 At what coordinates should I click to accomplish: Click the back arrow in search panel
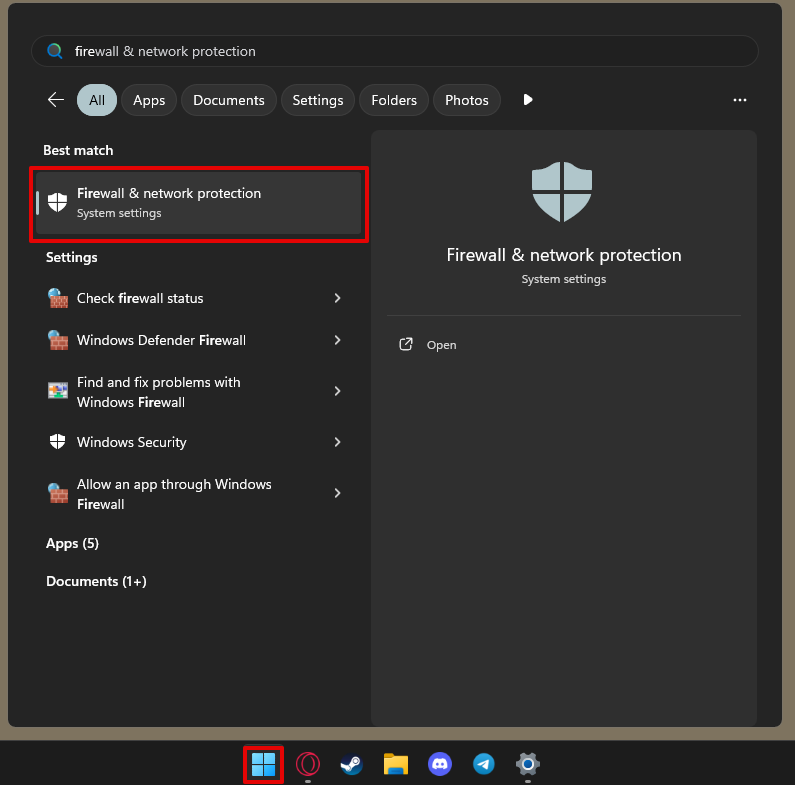[x=56, y=100]
